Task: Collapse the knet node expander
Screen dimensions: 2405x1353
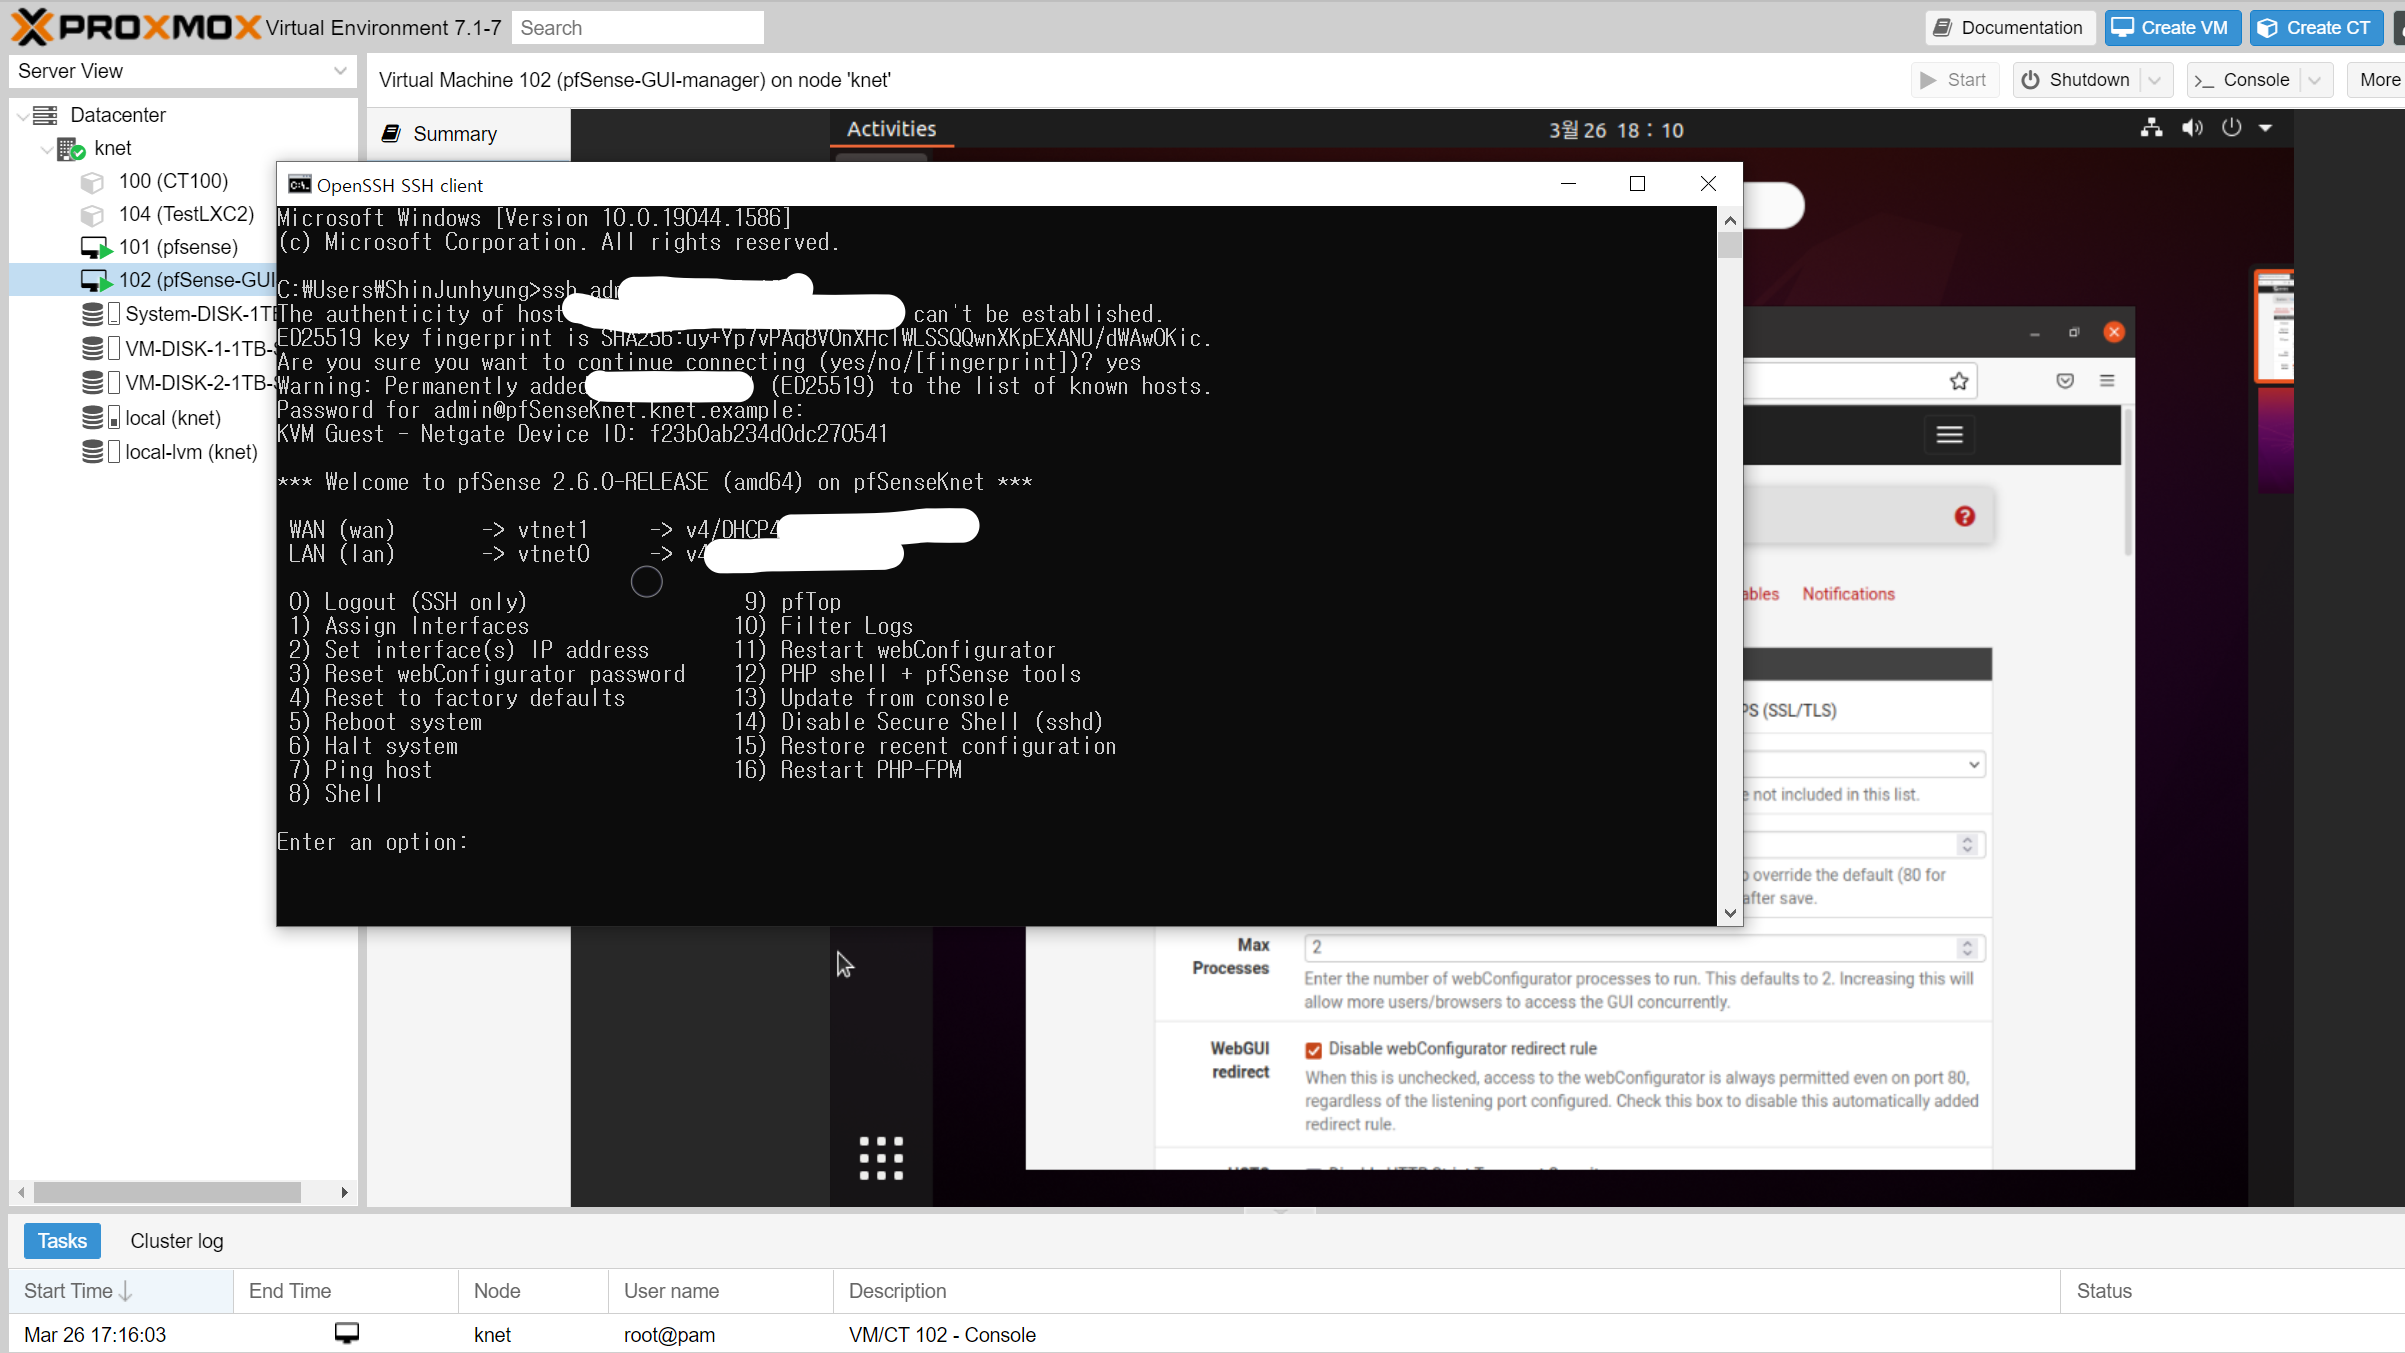Action: (46, 149)
